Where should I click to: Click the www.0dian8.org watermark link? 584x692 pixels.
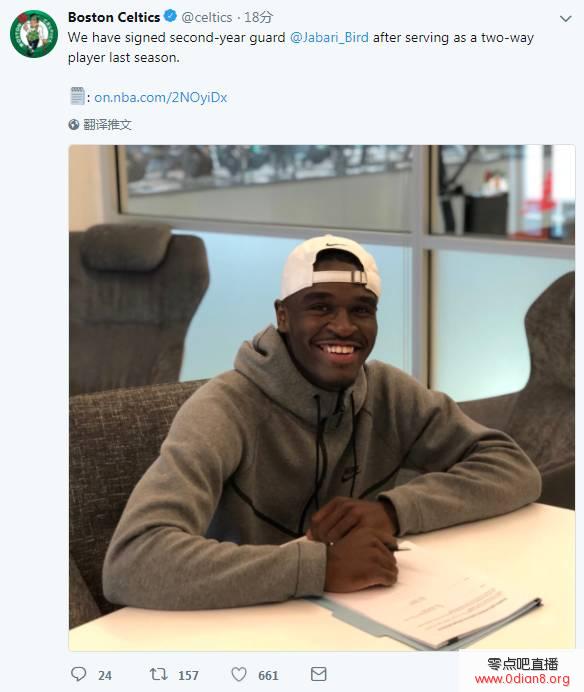[x=522, y=679]
